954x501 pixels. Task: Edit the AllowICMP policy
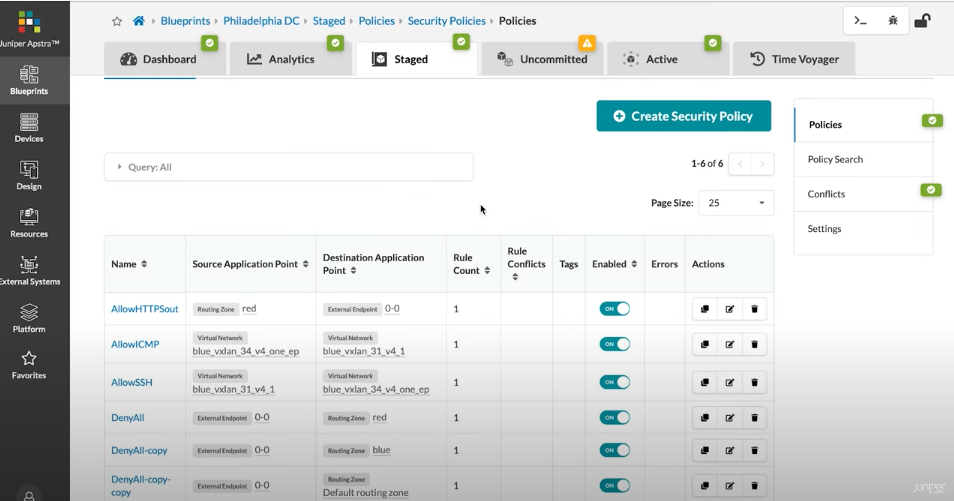[x=729, y=344]
